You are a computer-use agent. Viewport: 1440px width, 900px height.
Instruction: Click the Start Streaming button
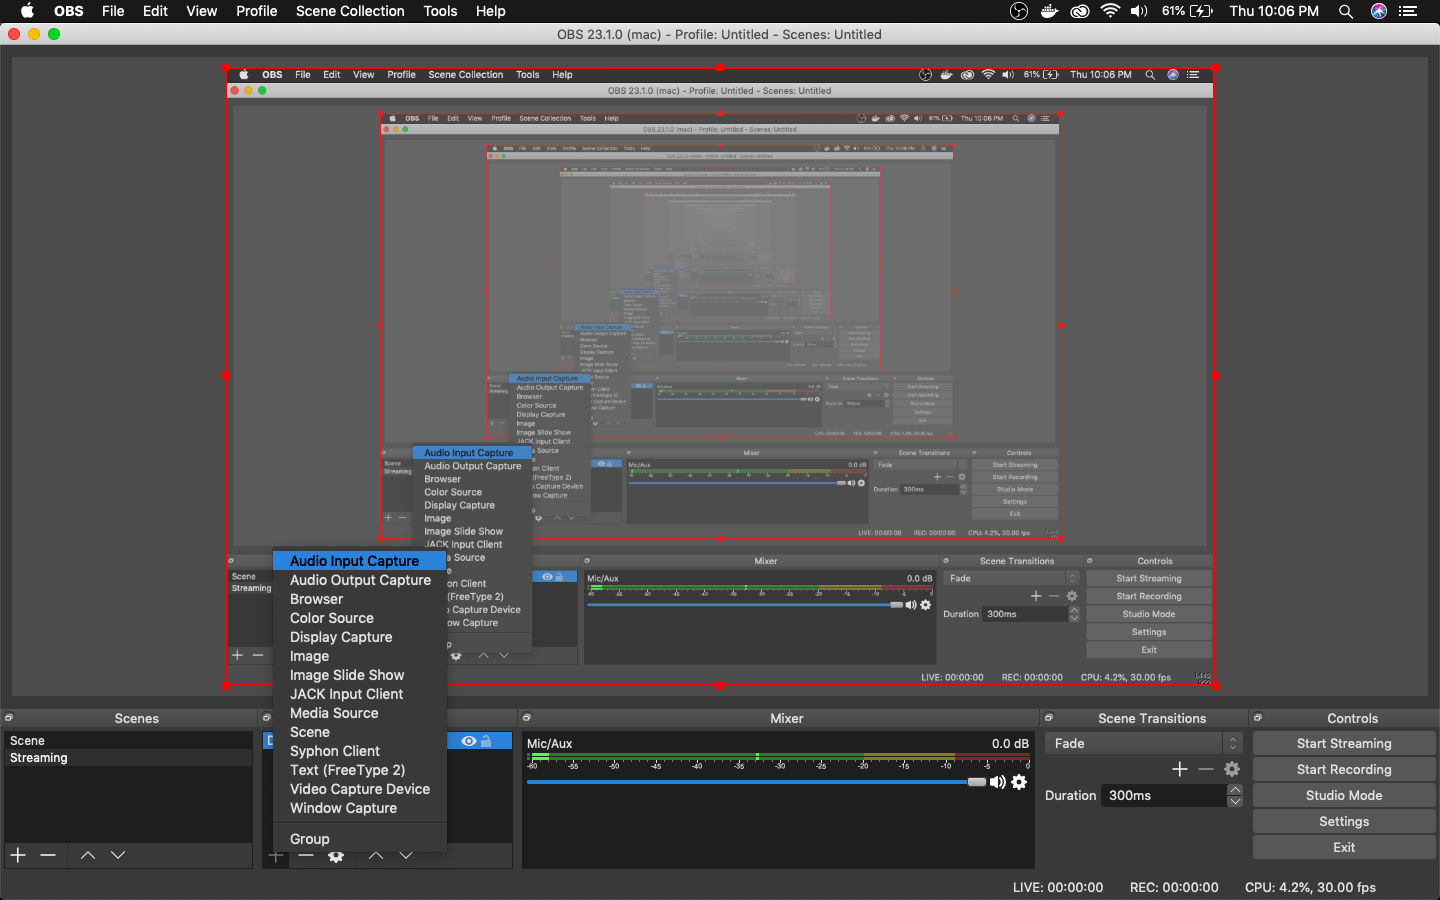[1344, 743]
